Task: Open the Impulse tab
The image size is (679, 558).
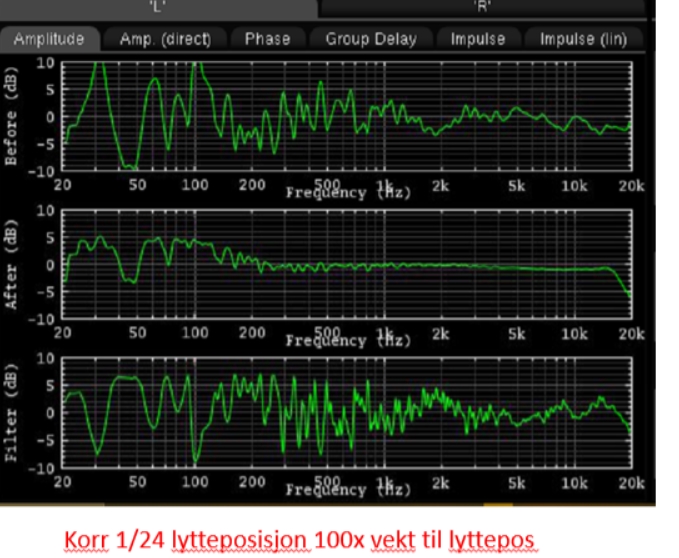Action: [478, 39]
